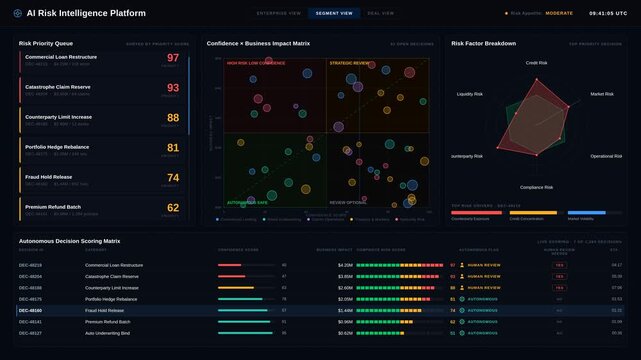Click the human review person icon for DEC-48219
641x360 pixels.
[462, 265]
